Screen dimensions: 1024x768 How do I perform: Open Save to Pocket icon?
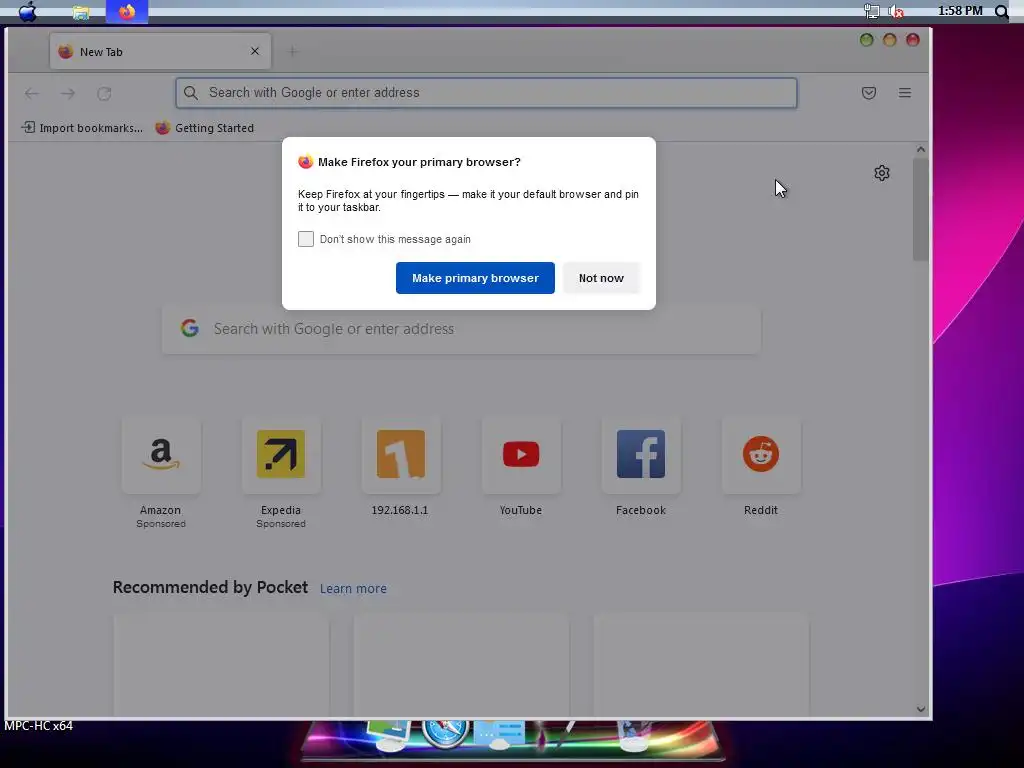[x=869, y=93]
